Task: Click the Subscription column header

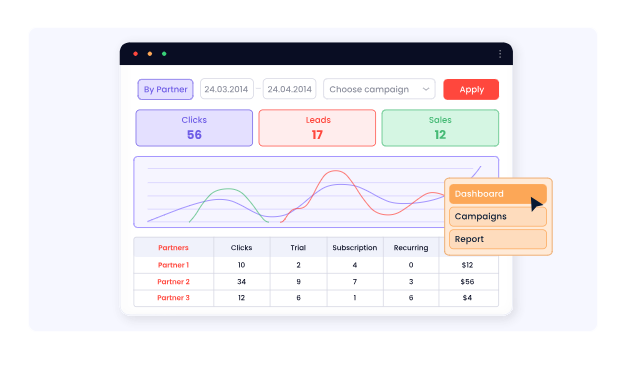Action: click(355, 248)
